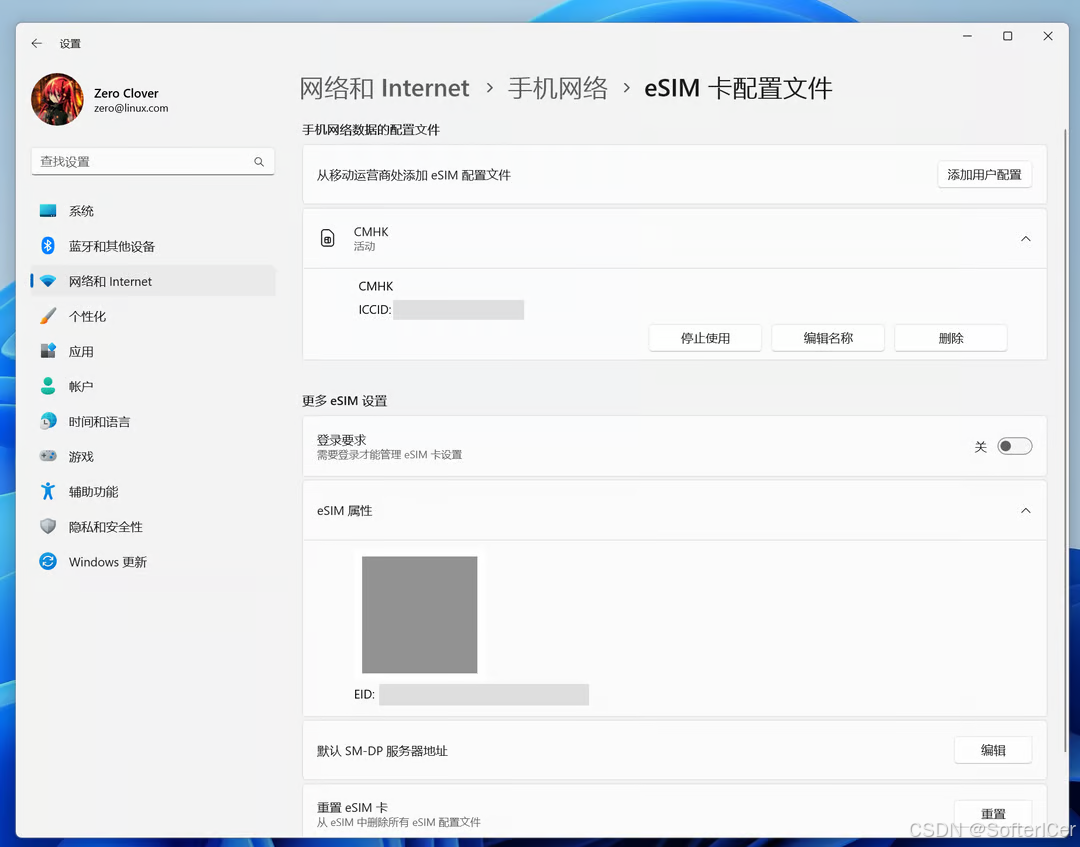Click 编辑 for 默认 SM-DP 服务器地址
The width and height of the screenshot is (1080, 847).
tap(993, 751)
